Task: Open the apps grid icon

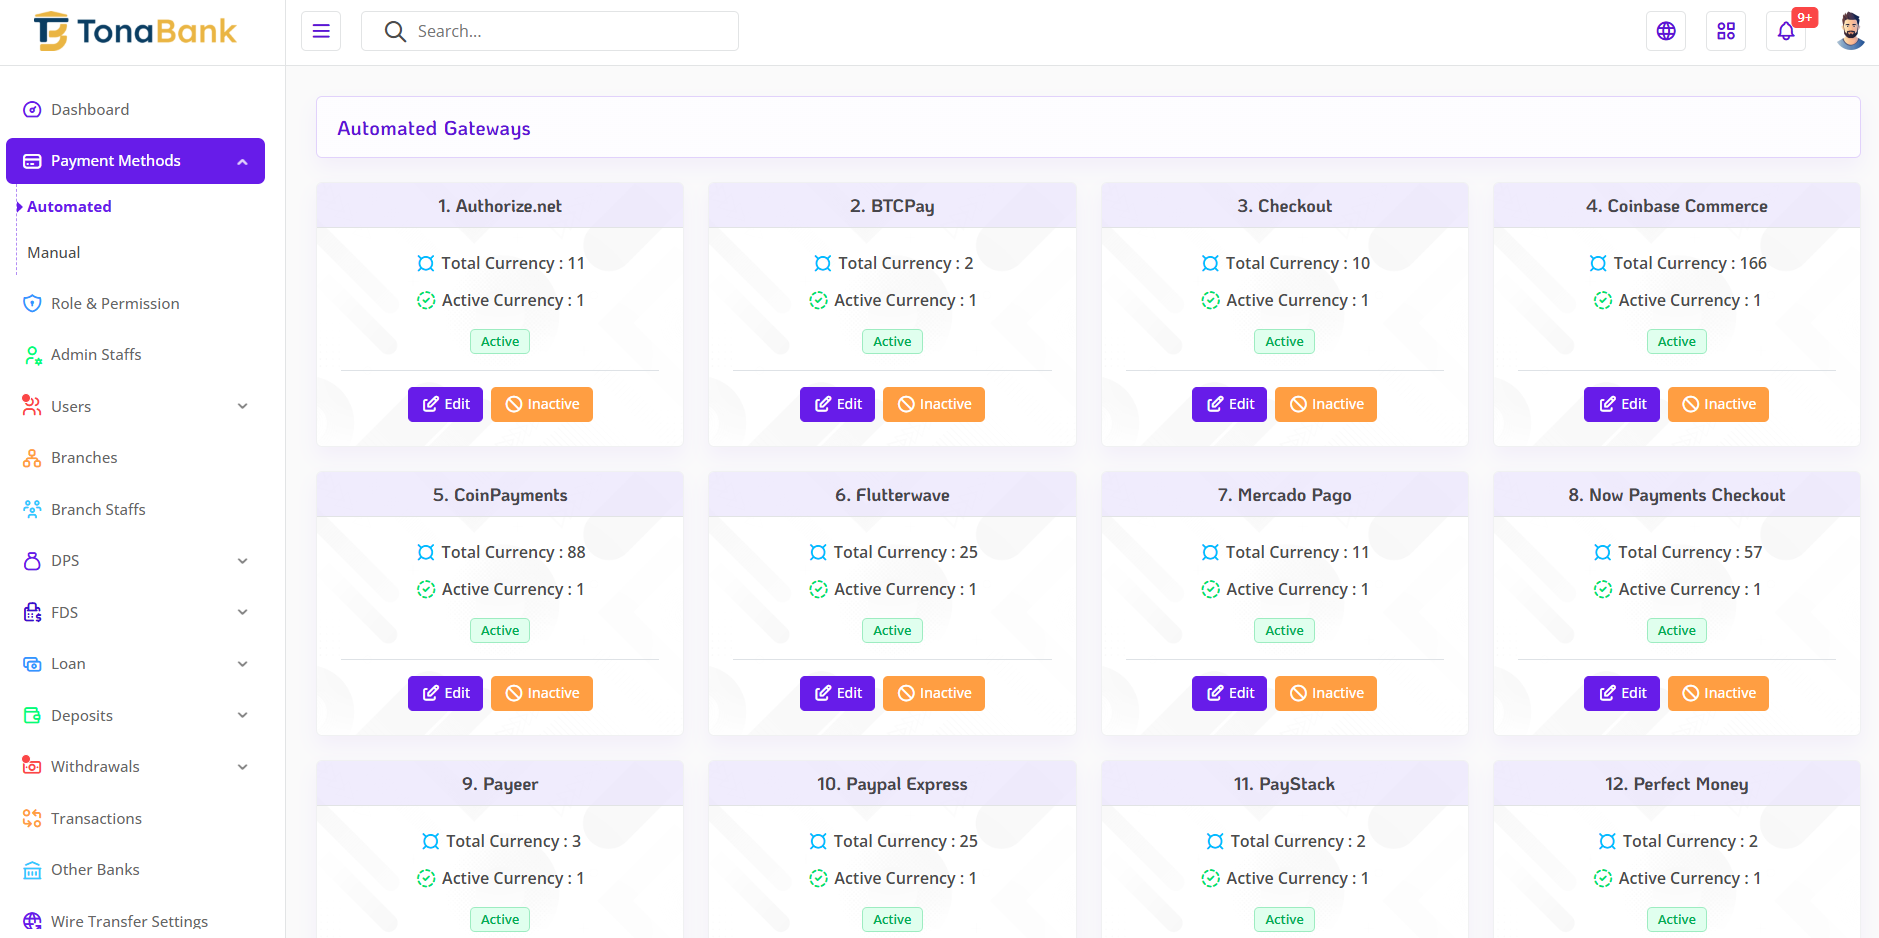Action: tap(1726, 31)
